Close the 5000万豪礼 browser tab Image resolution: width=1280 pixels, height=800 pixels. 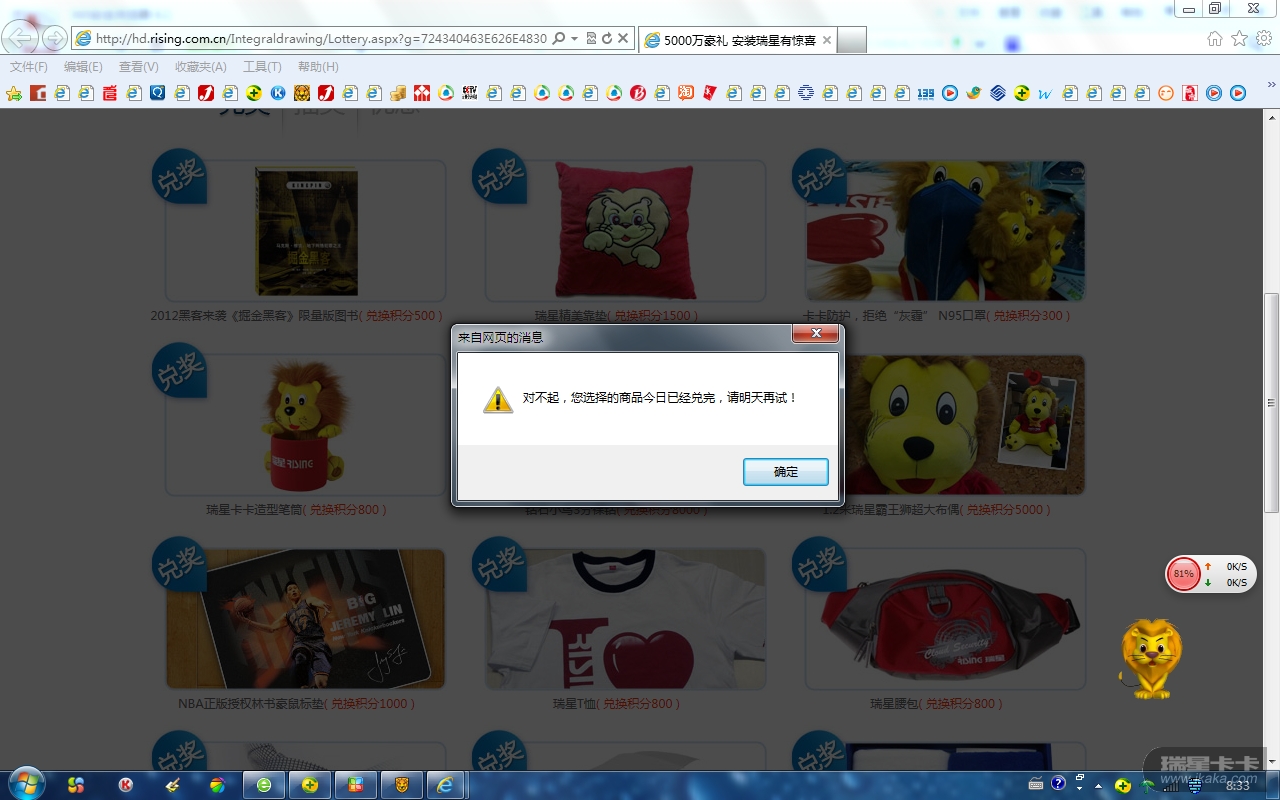pyautogui.click(x=827, y=40)
